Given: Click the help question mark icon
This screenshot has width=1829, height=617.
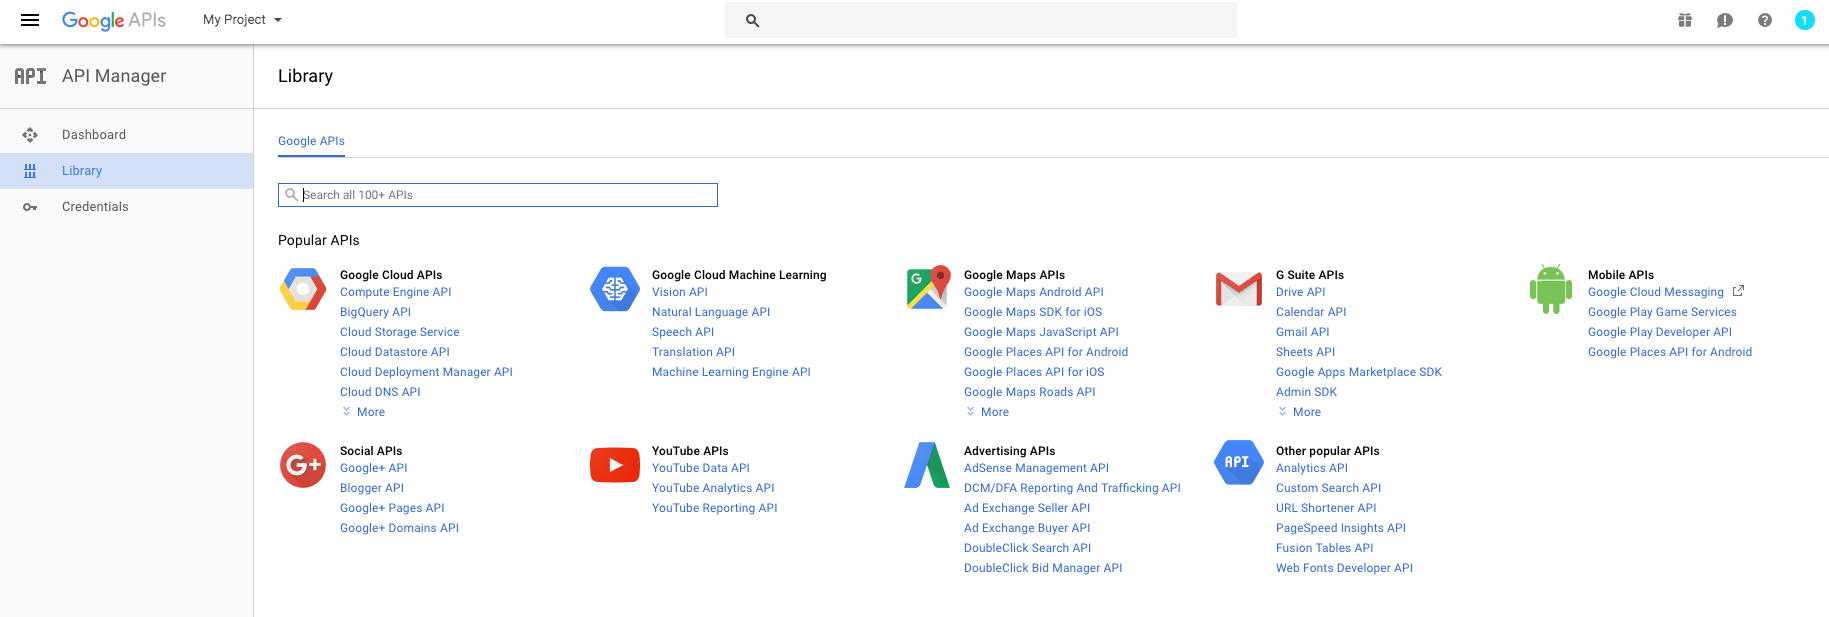Looking at the screenshot, I should click(1765, 20).
